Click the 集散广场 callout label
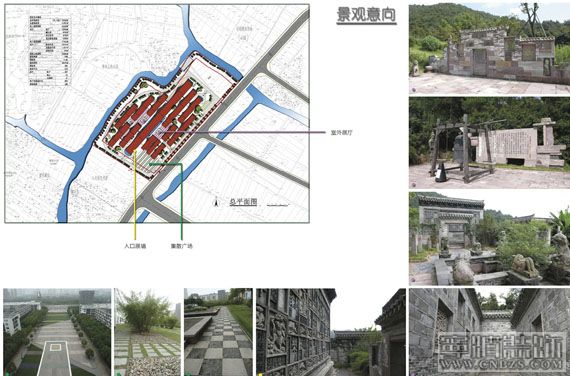Viewport: 570px width, 376px height. 181,246
